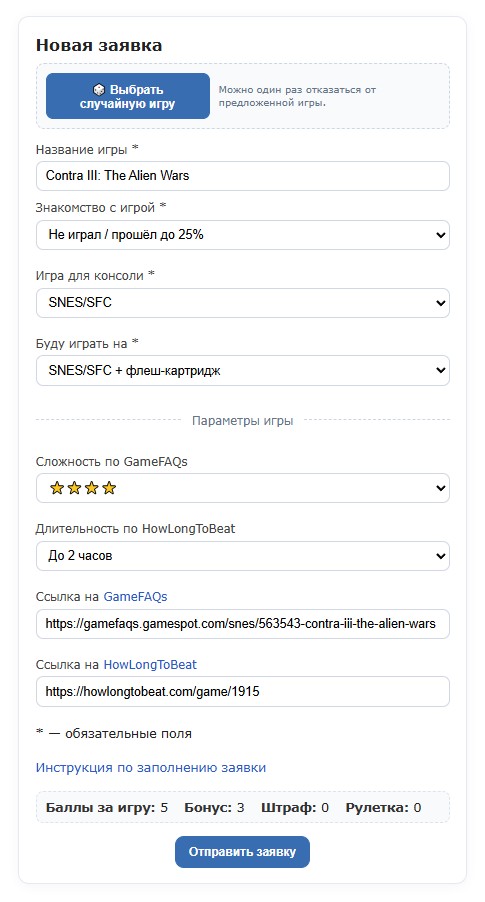
Task: Open the GameFAQs hyperlink in the label
Action: 135,597
